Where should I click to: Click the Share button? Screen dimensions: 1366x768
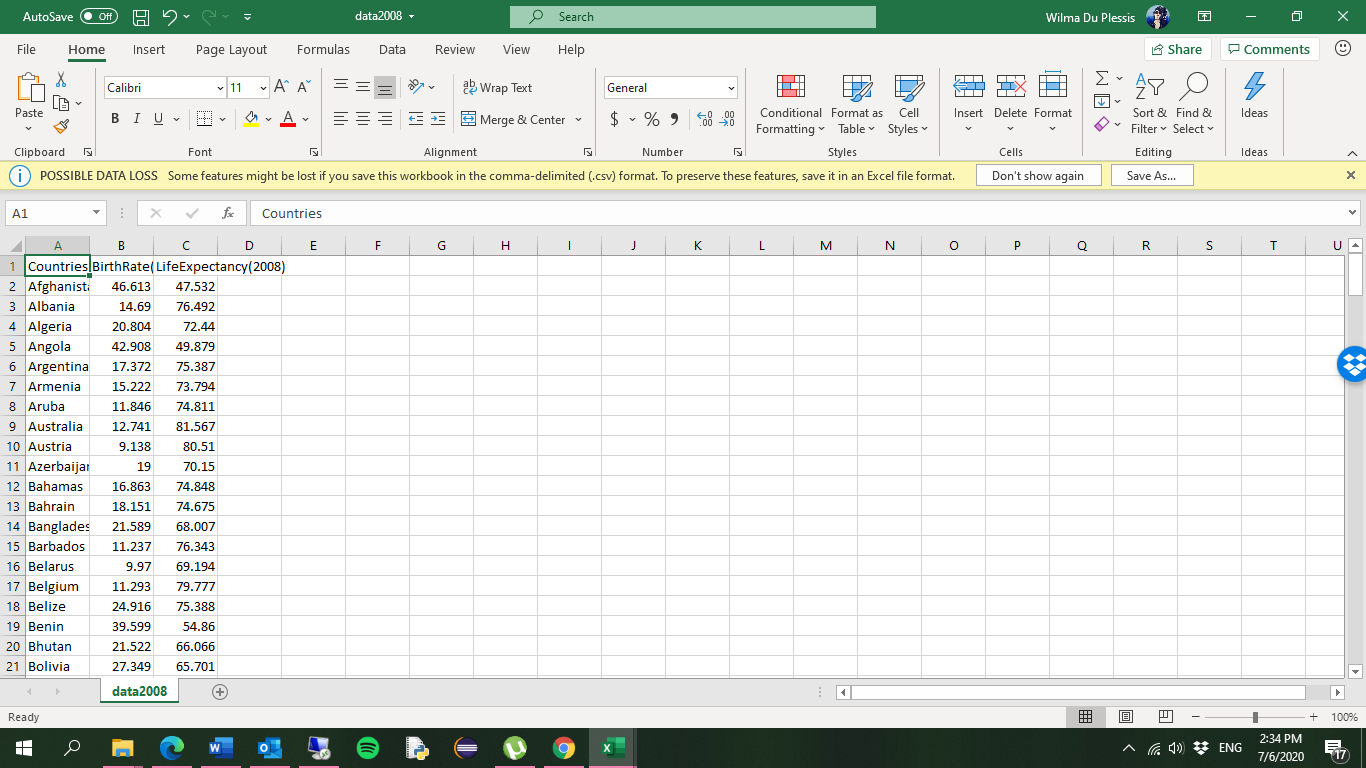[x=1177, y=49]
